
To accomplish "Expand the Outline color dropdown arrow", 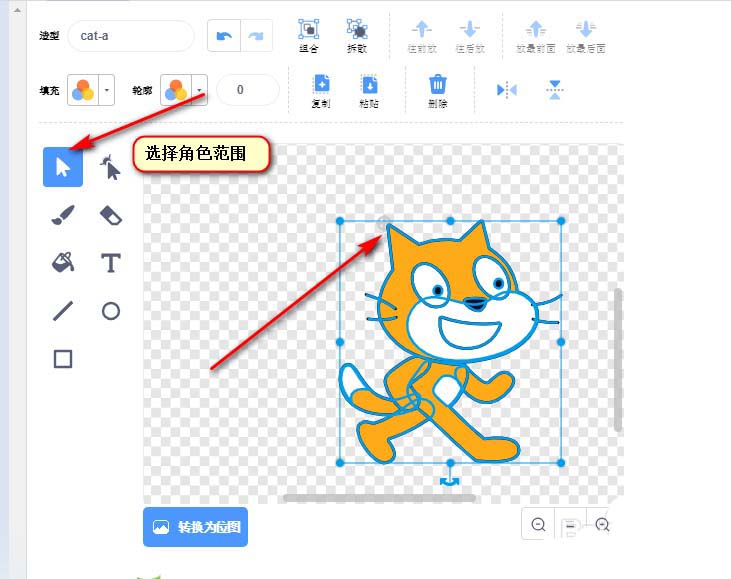I will coord(200,90).
